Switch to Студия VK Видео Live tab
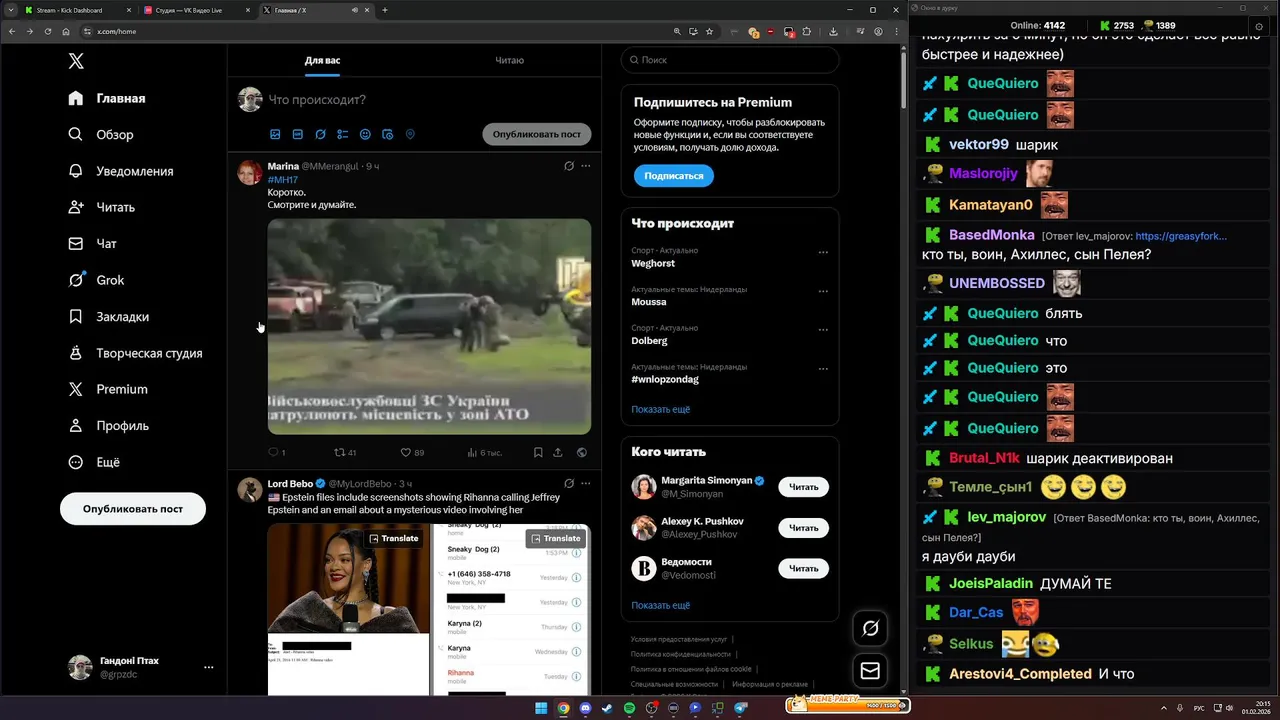 click(x=197, y=10)
